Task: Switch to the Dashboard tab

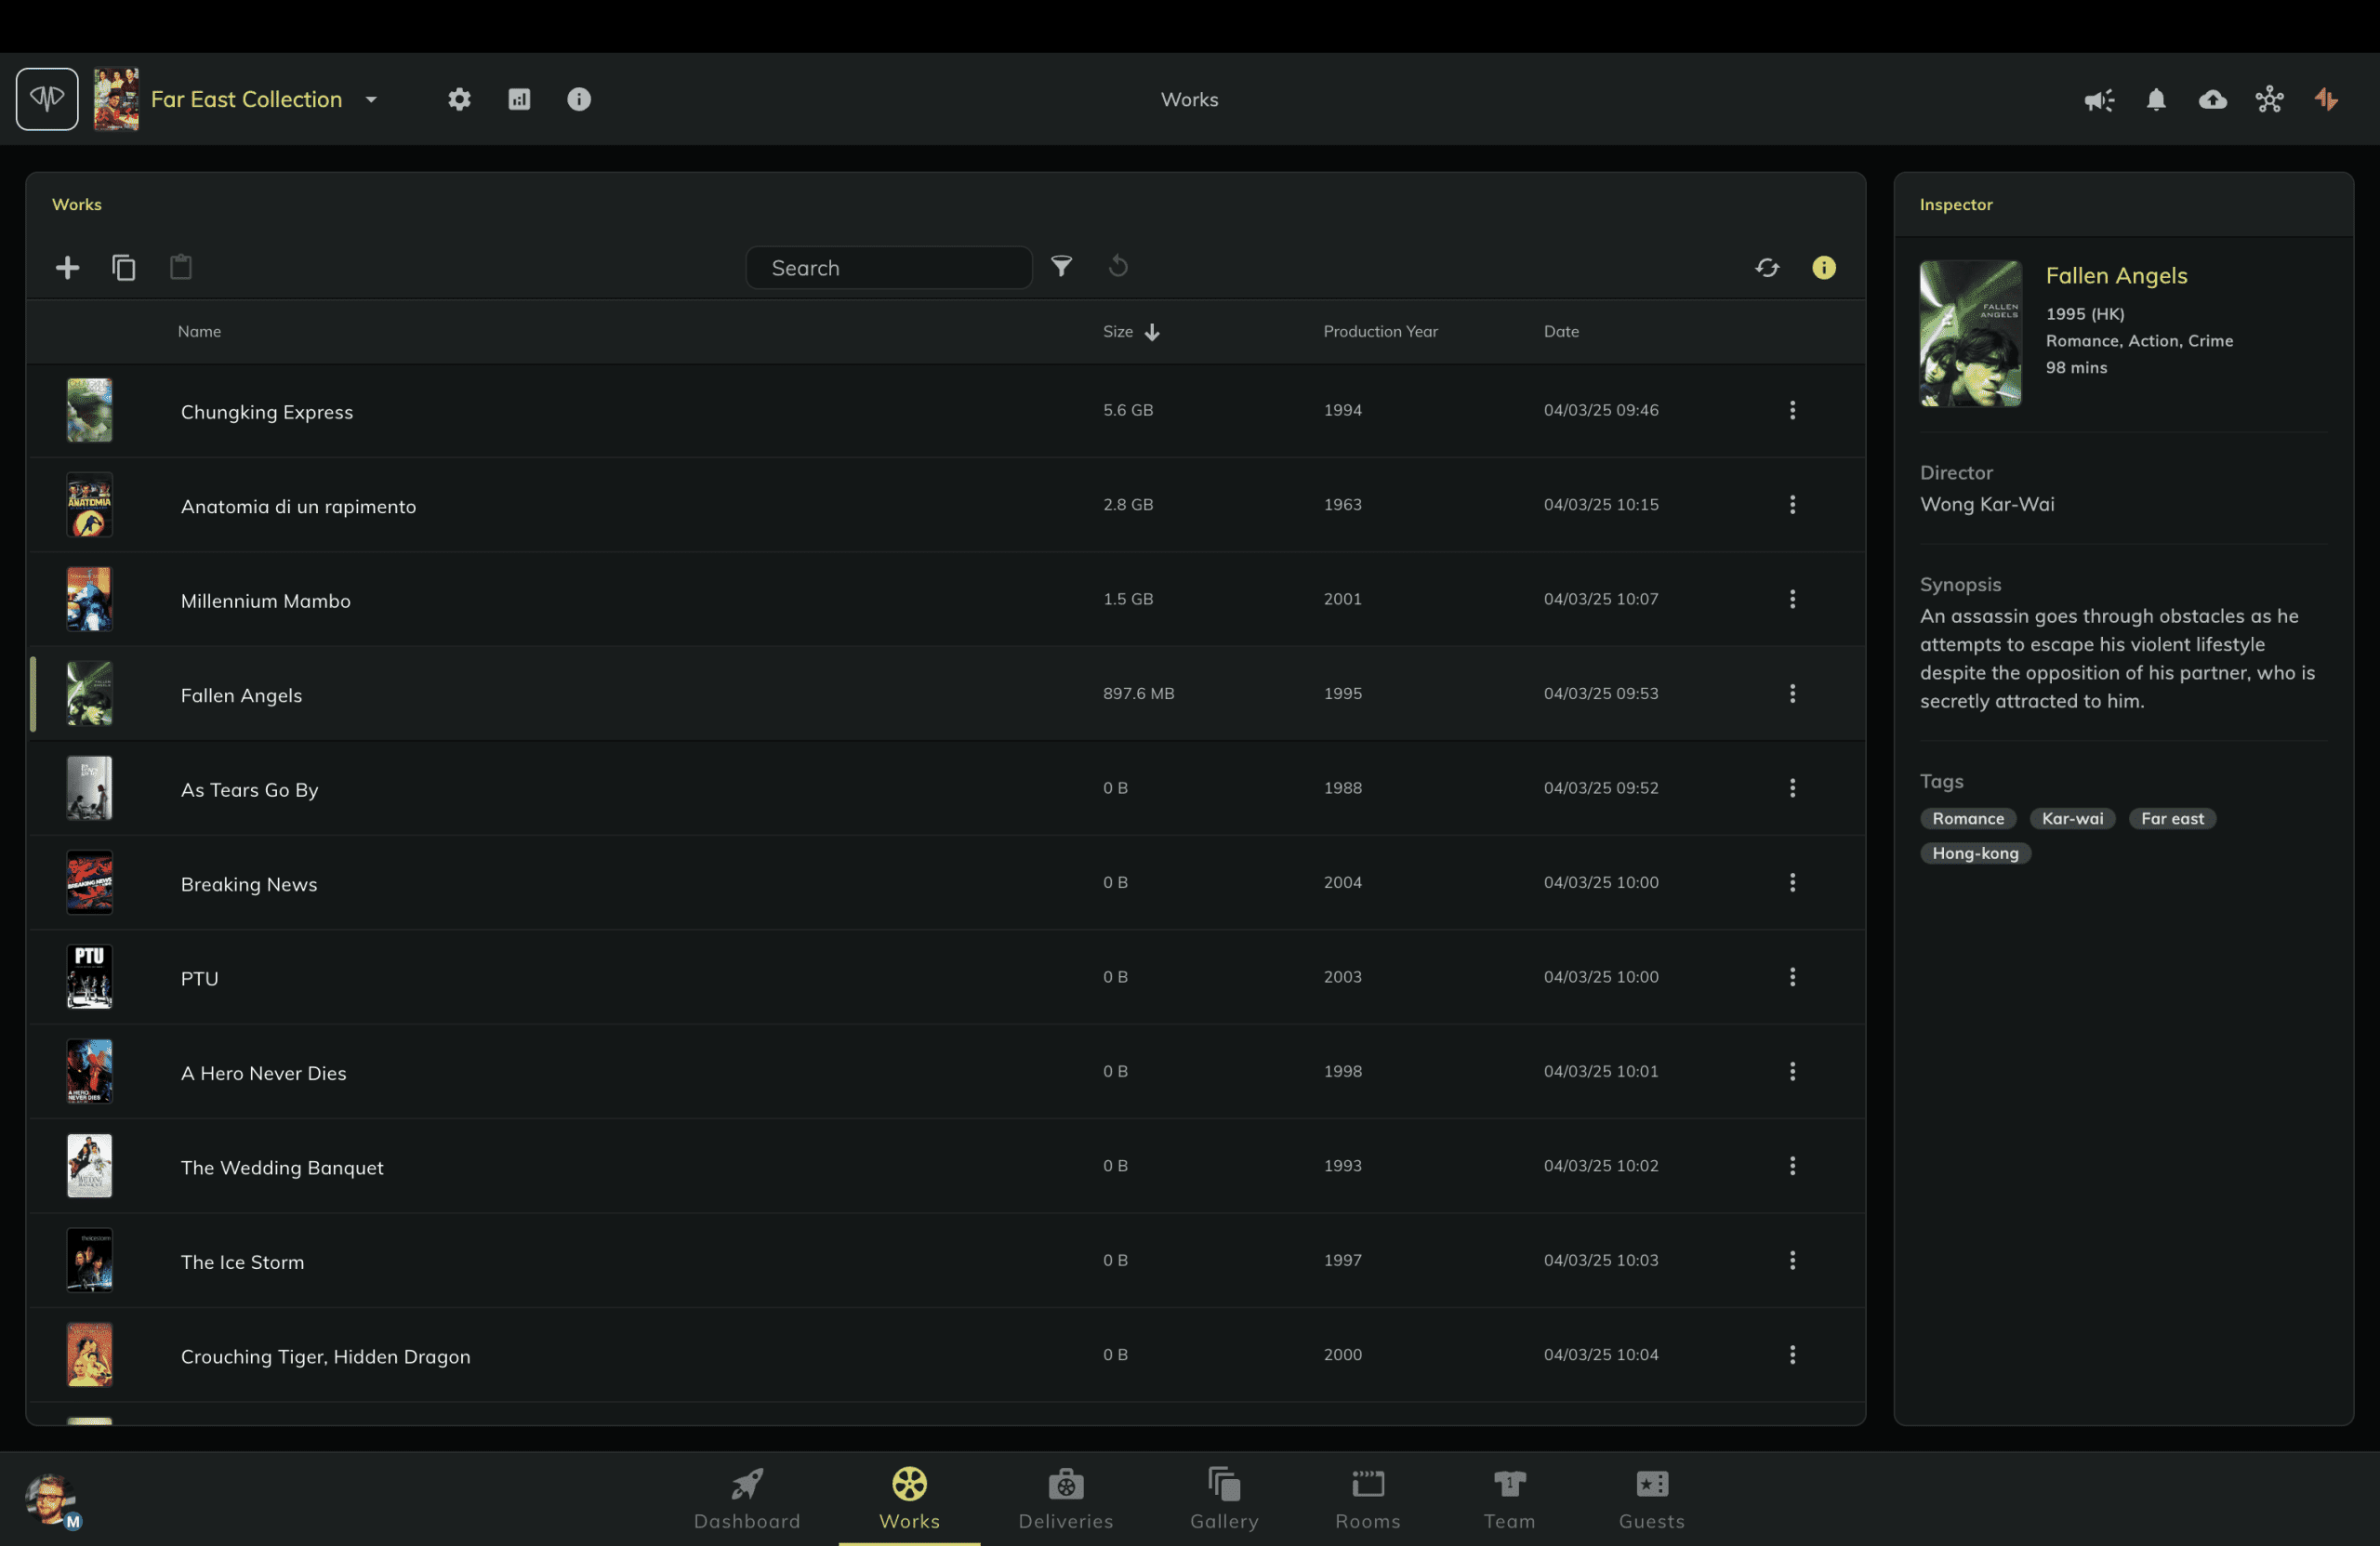Action: coord(747,1497)
